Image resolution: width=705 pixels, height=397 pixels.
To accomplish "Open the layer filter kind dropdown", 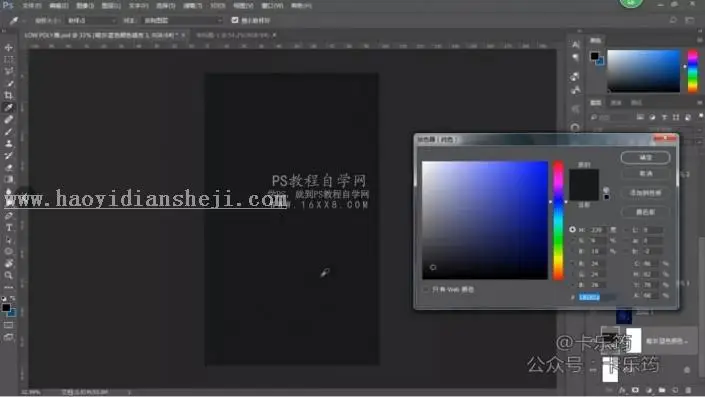I will tap(611, 117).
